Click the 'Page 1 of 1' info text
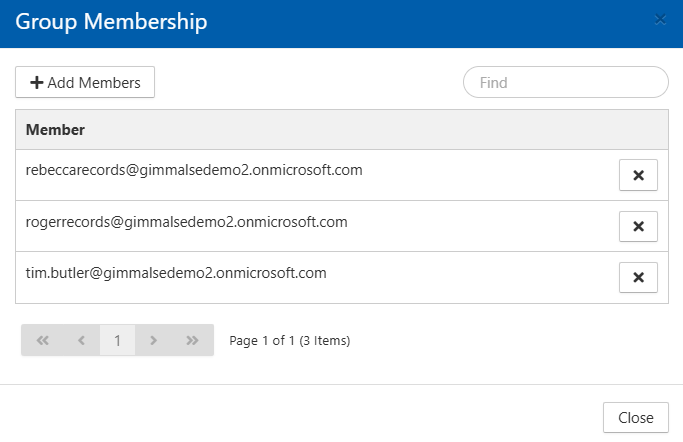This screenshot has height=442, width=683. click(x=290, y=341)
